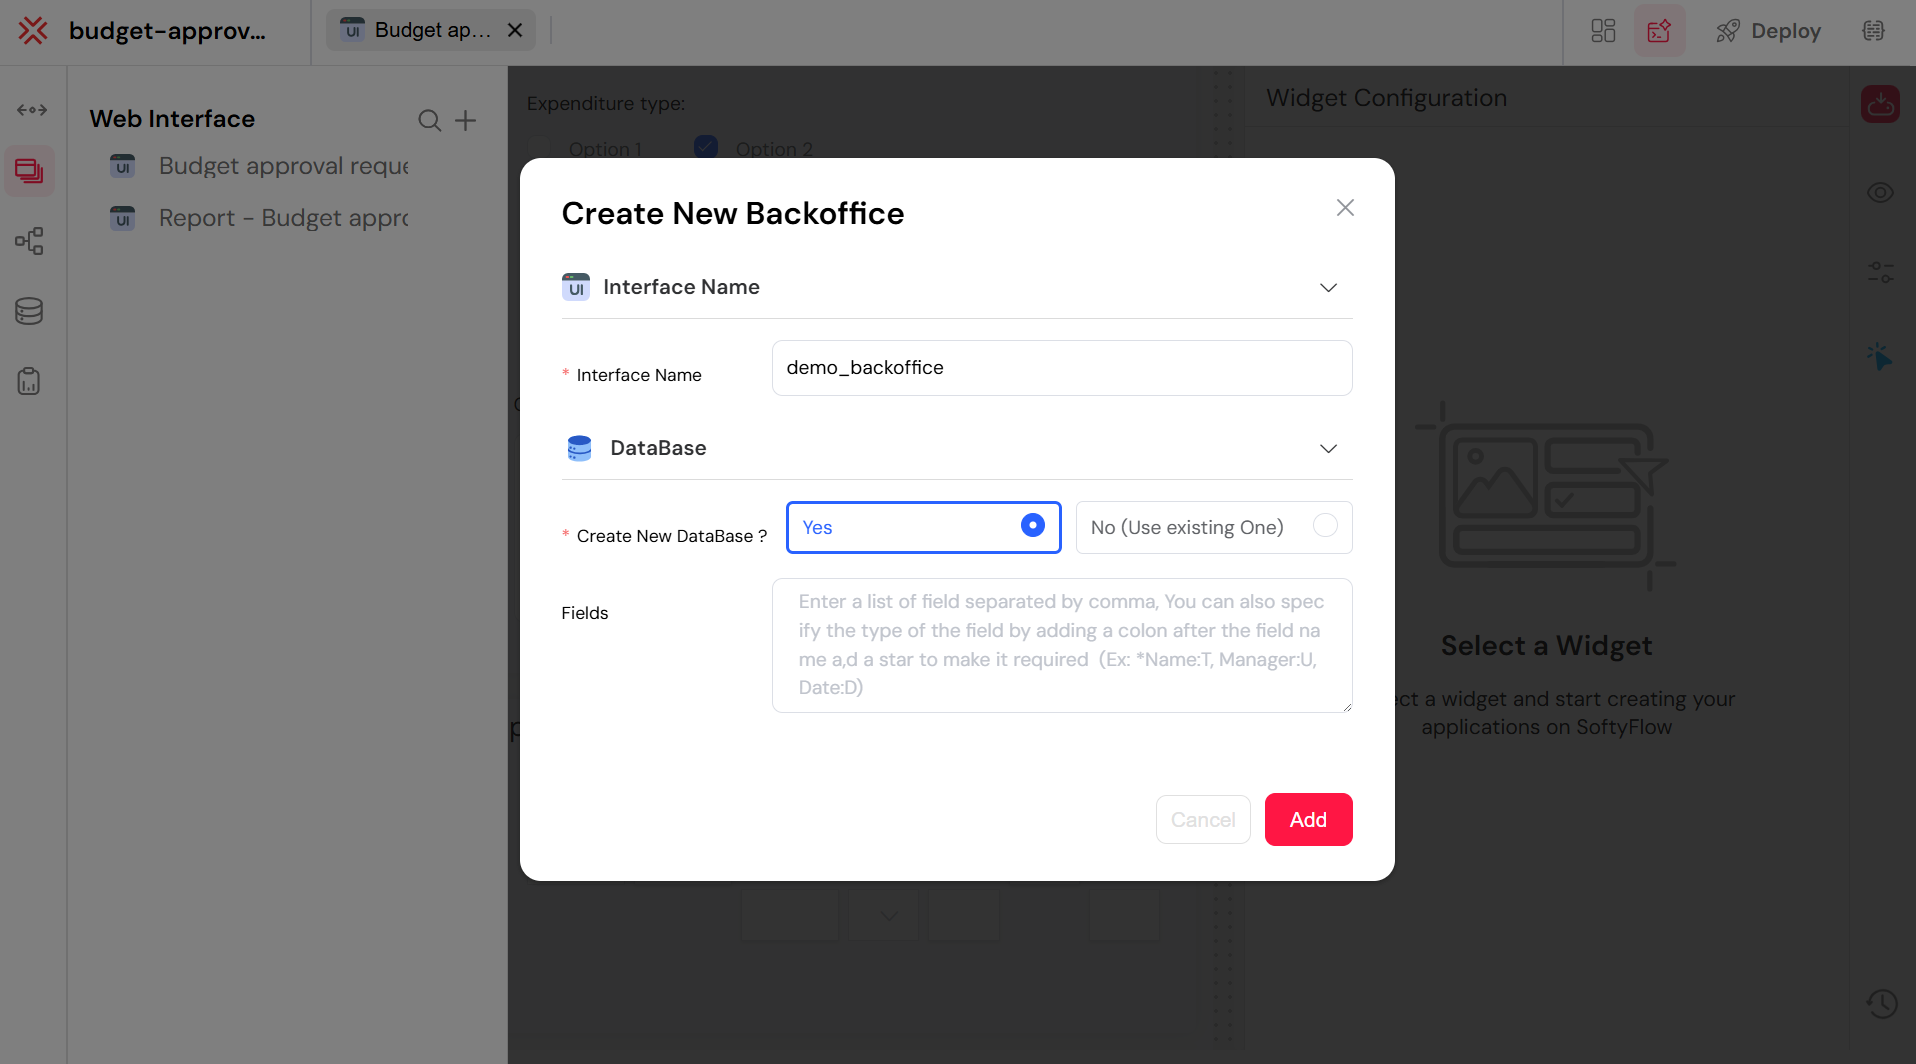Open the settings icon next to Deploy
The width and height of the screenshot is (1916, 1064).
click(x=1873, y=31)
